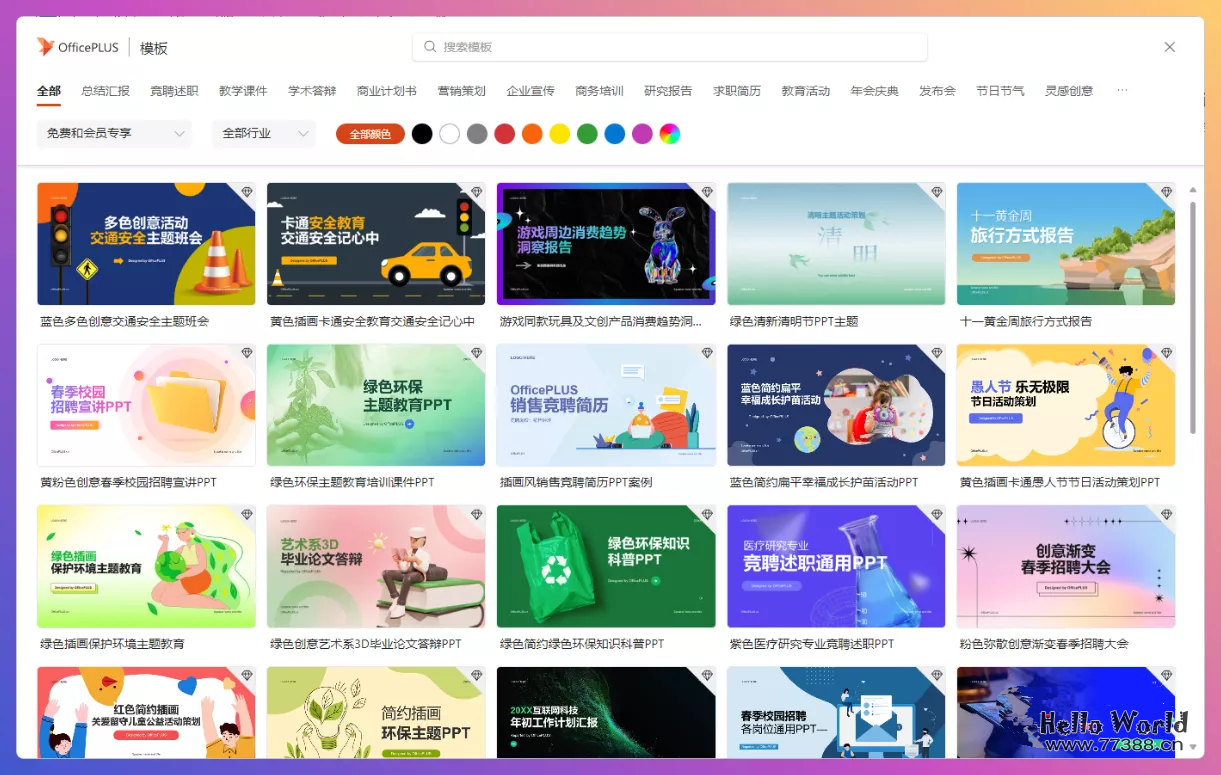
Task: Go to the 教育活动 tab
Action: (806, 91)
